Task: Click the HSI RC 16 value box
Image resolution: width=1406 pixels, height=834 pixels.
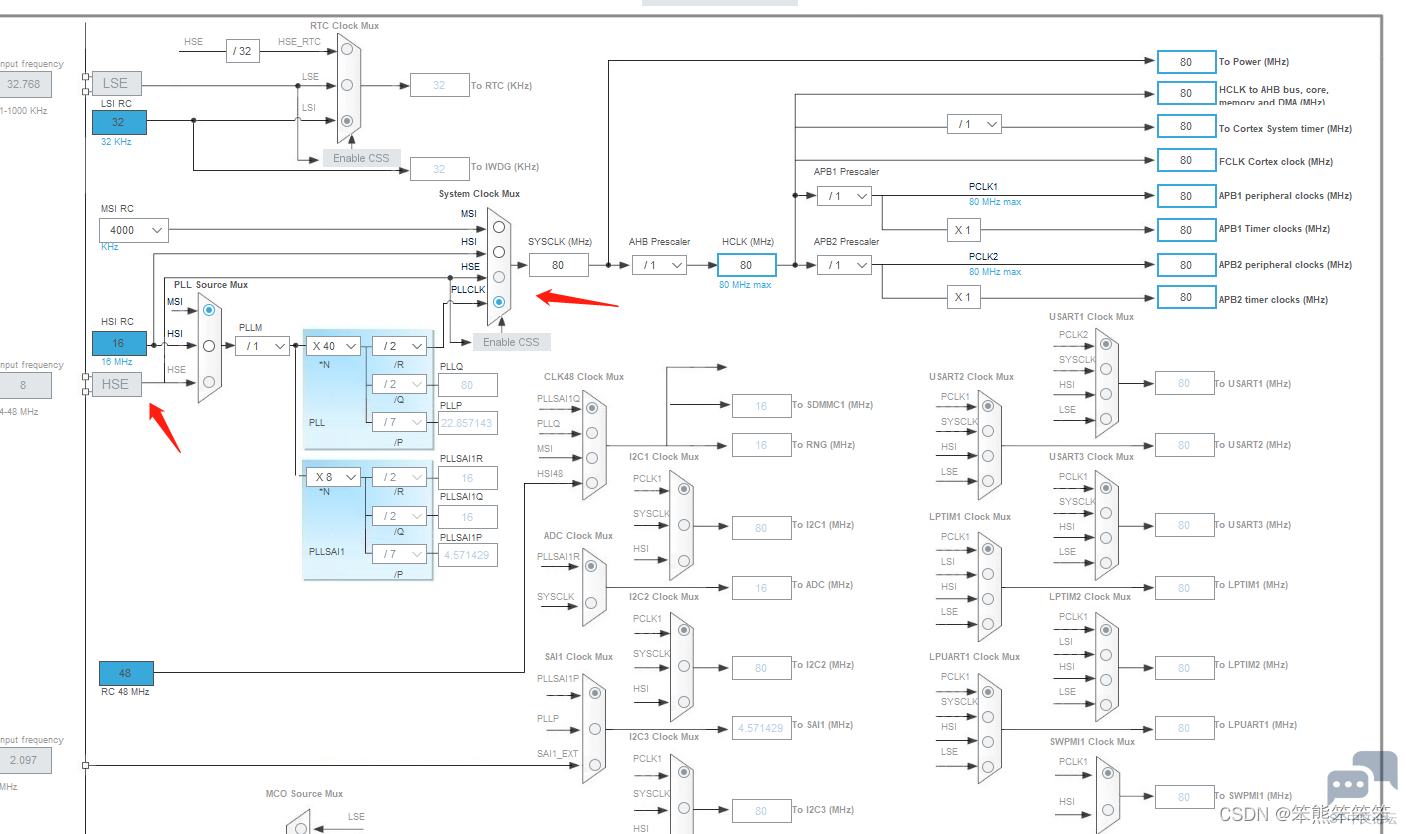Action: tap(119, 343)
